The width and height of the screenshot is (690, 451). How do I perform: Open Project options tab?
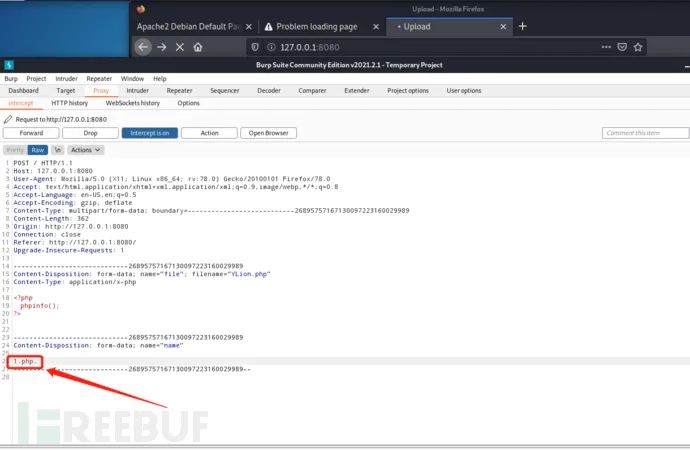tap(407, 91)
